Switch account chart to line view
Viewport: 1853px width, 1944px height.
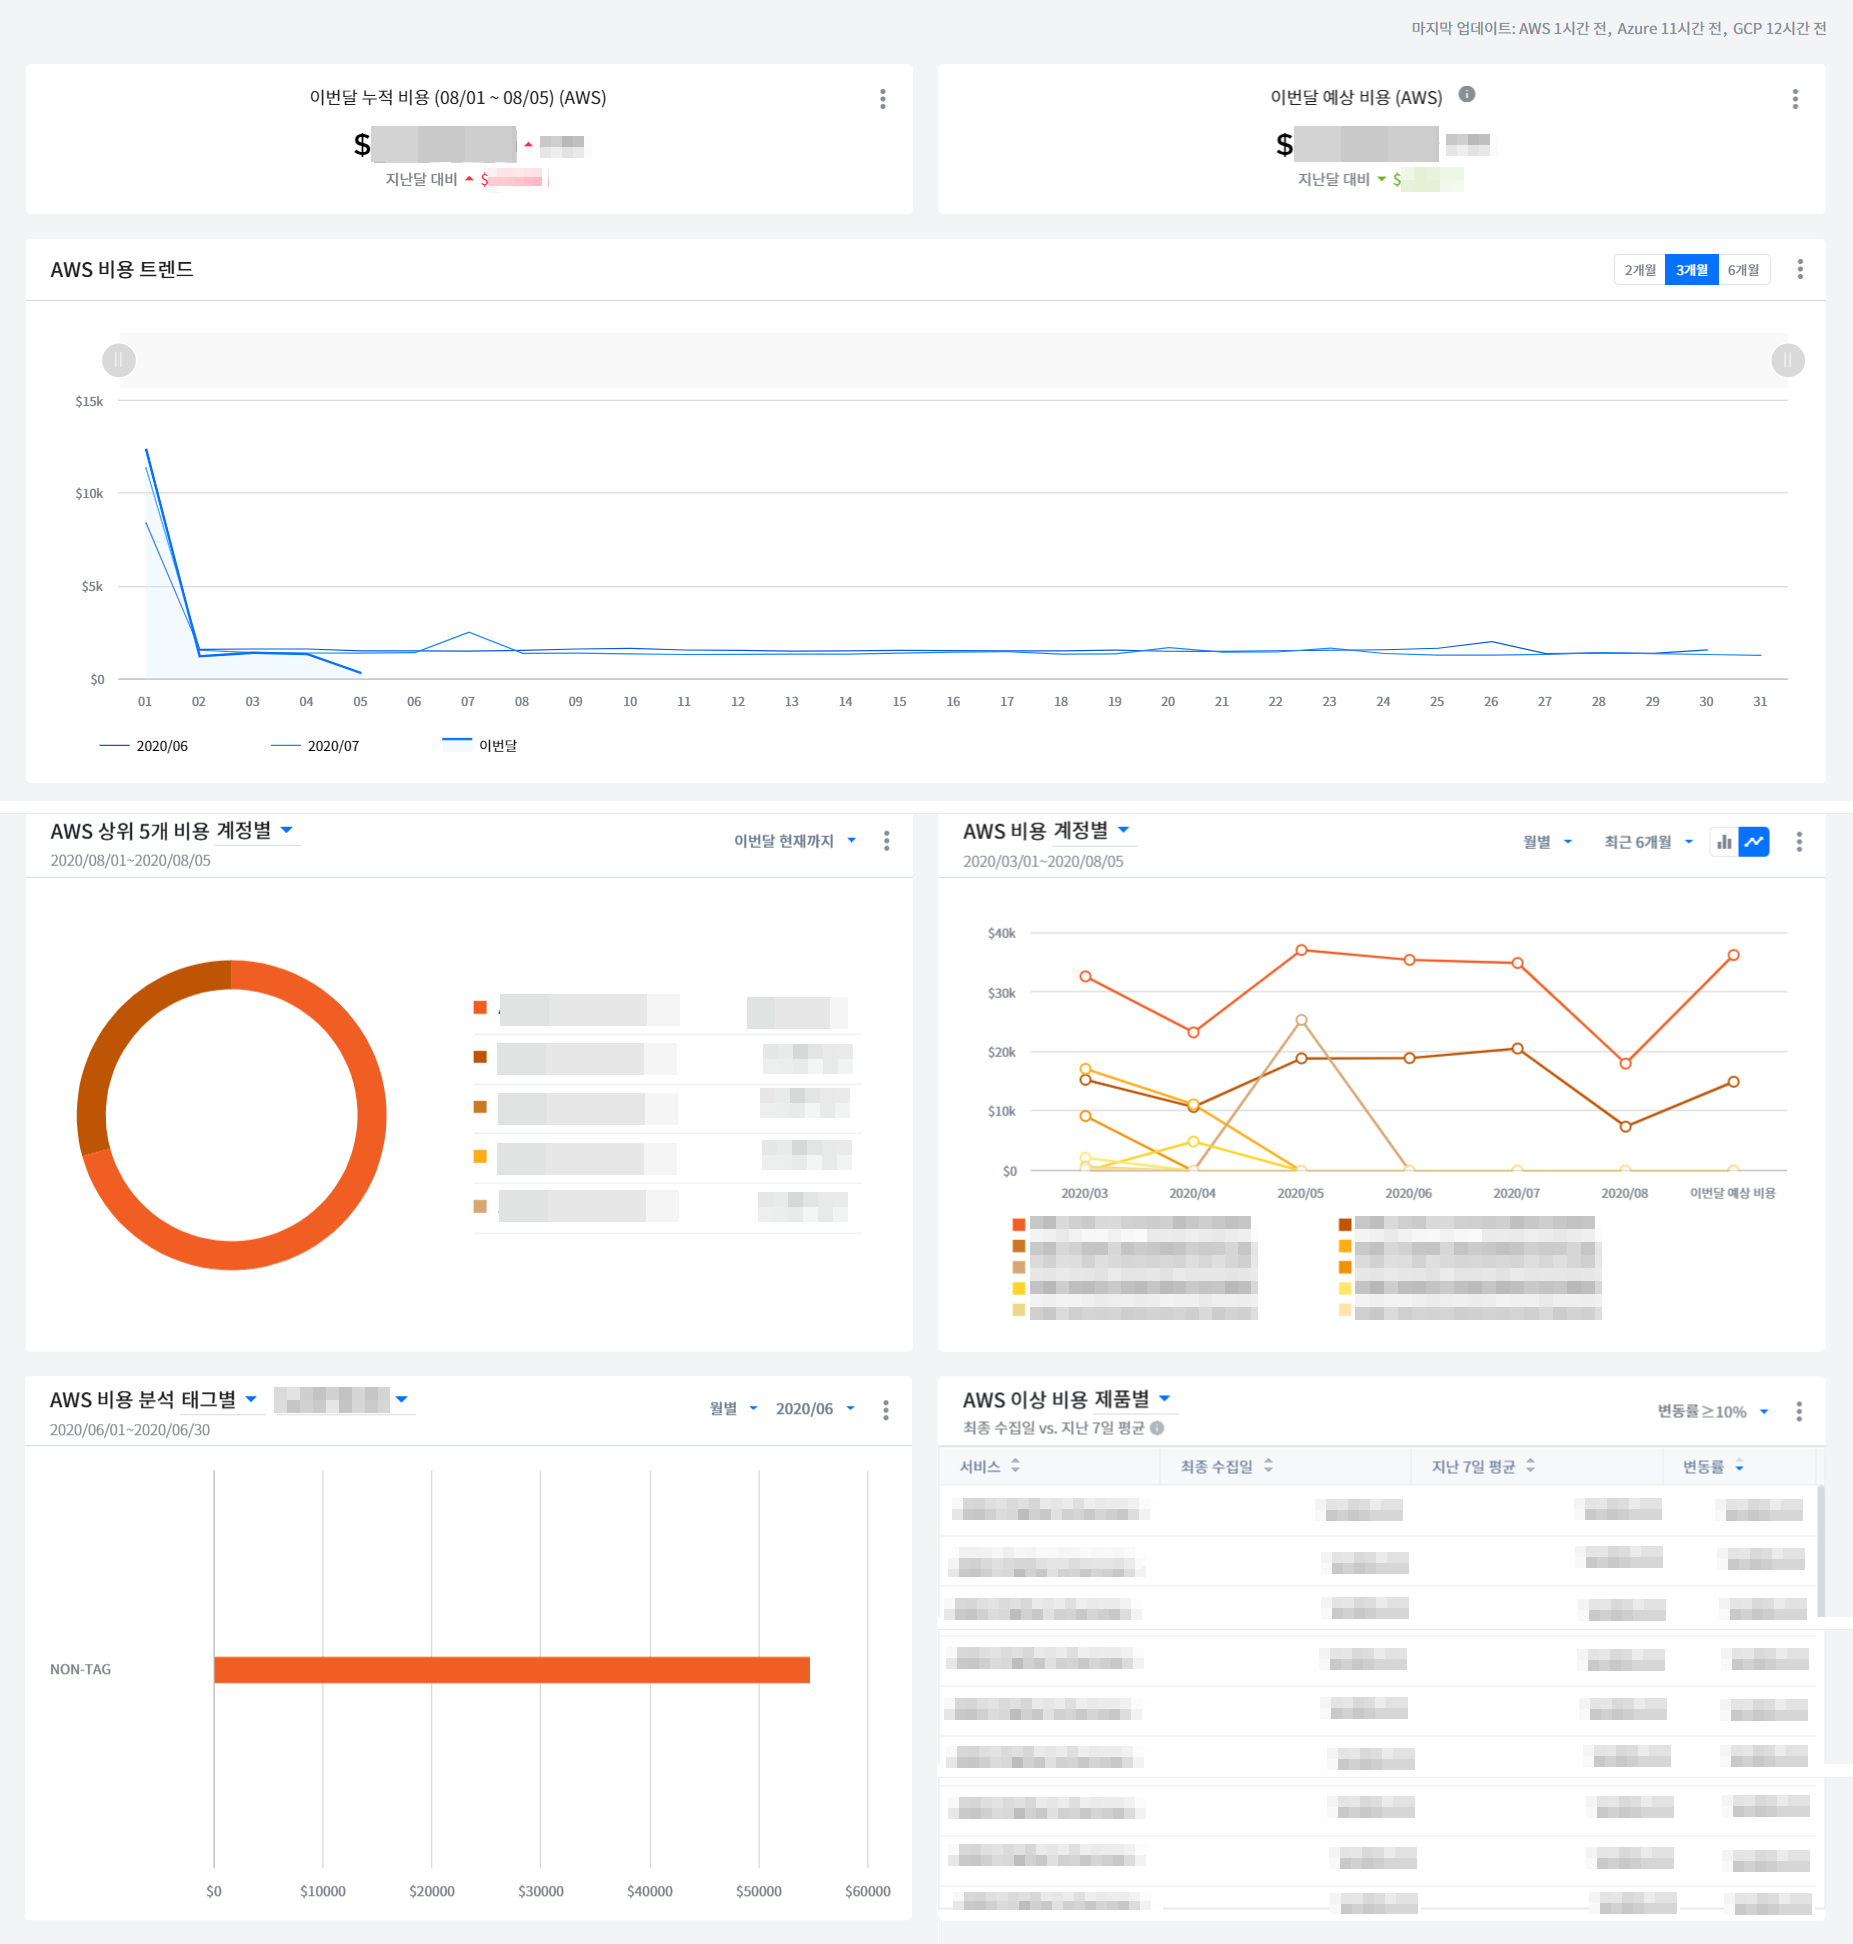pyautogui.click(x=1754, y=842)
